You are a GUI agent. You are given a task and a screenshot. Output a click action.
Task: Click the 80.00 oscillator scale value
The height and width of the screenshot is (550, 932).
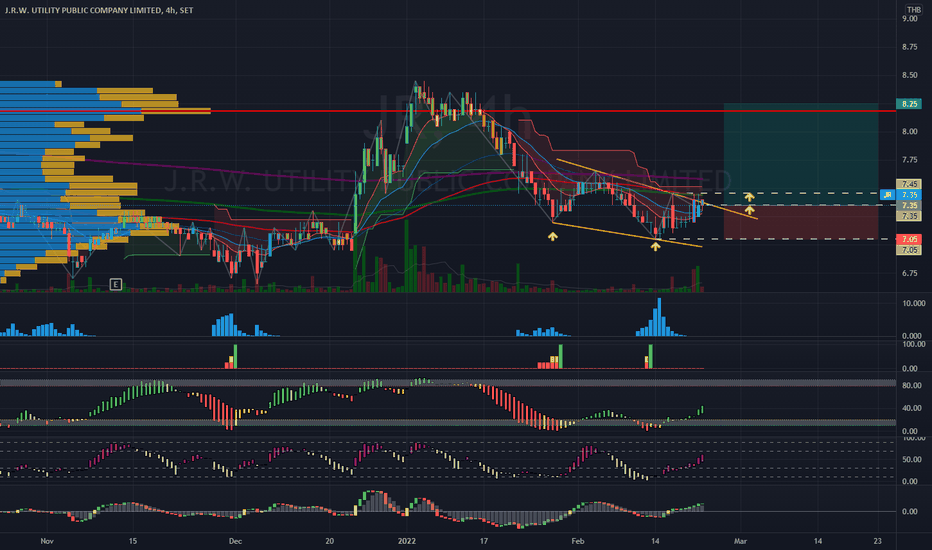click(x=911, y=386)
